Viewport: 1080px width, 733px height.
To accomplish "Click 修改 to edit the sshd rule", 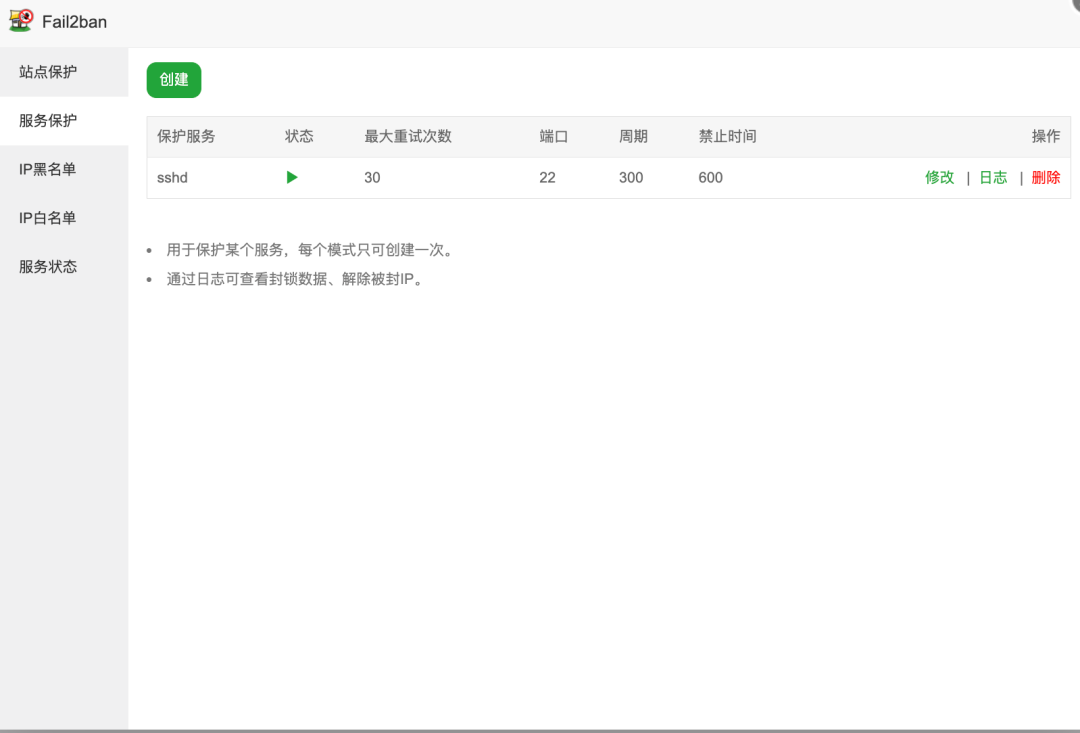I will tap(941, 177).
